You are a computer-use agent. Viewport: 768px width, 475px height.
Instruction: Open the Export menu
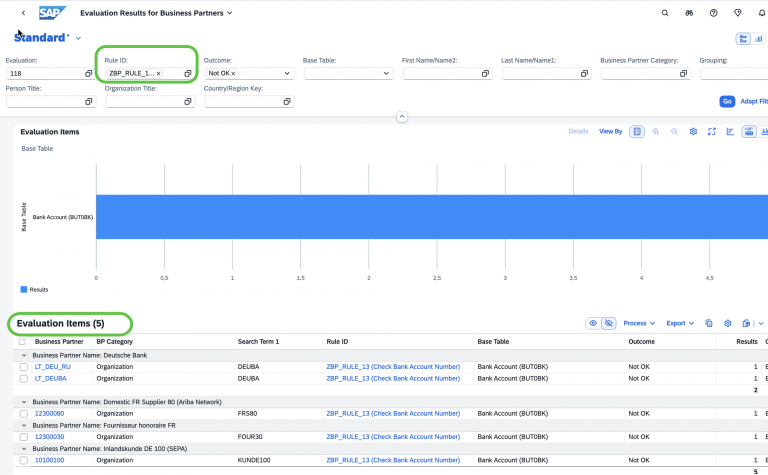(x=680, y=323)
